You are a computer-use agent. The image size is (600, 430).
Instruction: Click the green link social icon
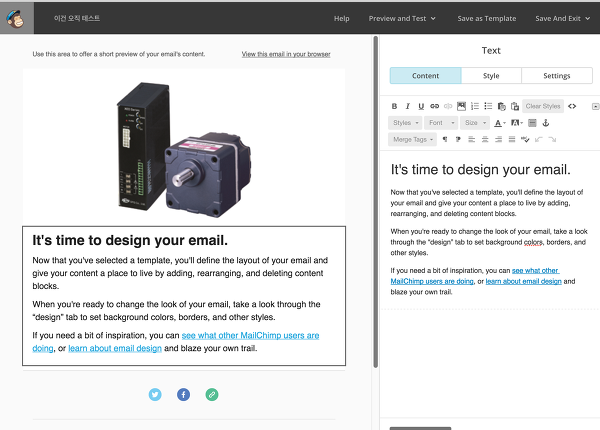pos(212,394)
